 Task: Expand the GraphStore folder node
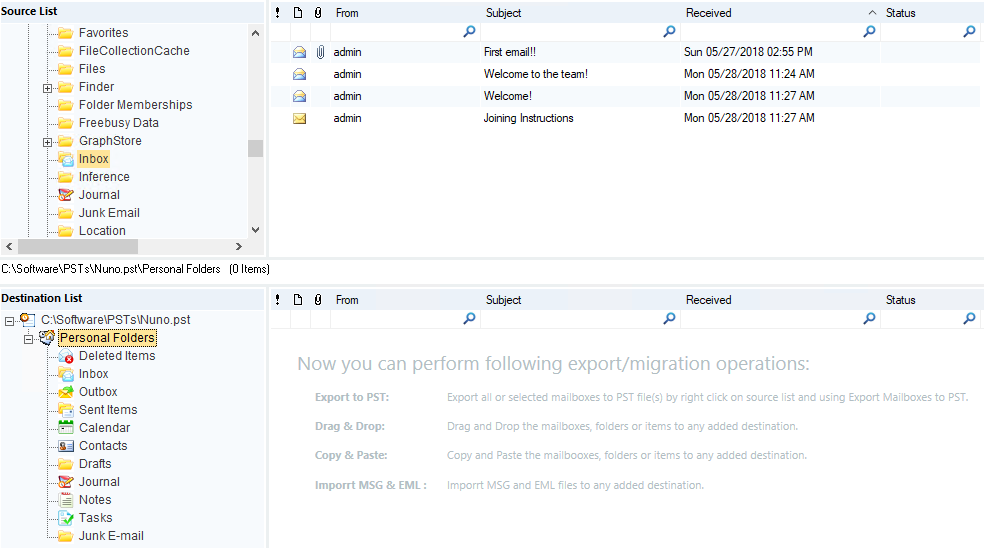click(x=47, y=142)
